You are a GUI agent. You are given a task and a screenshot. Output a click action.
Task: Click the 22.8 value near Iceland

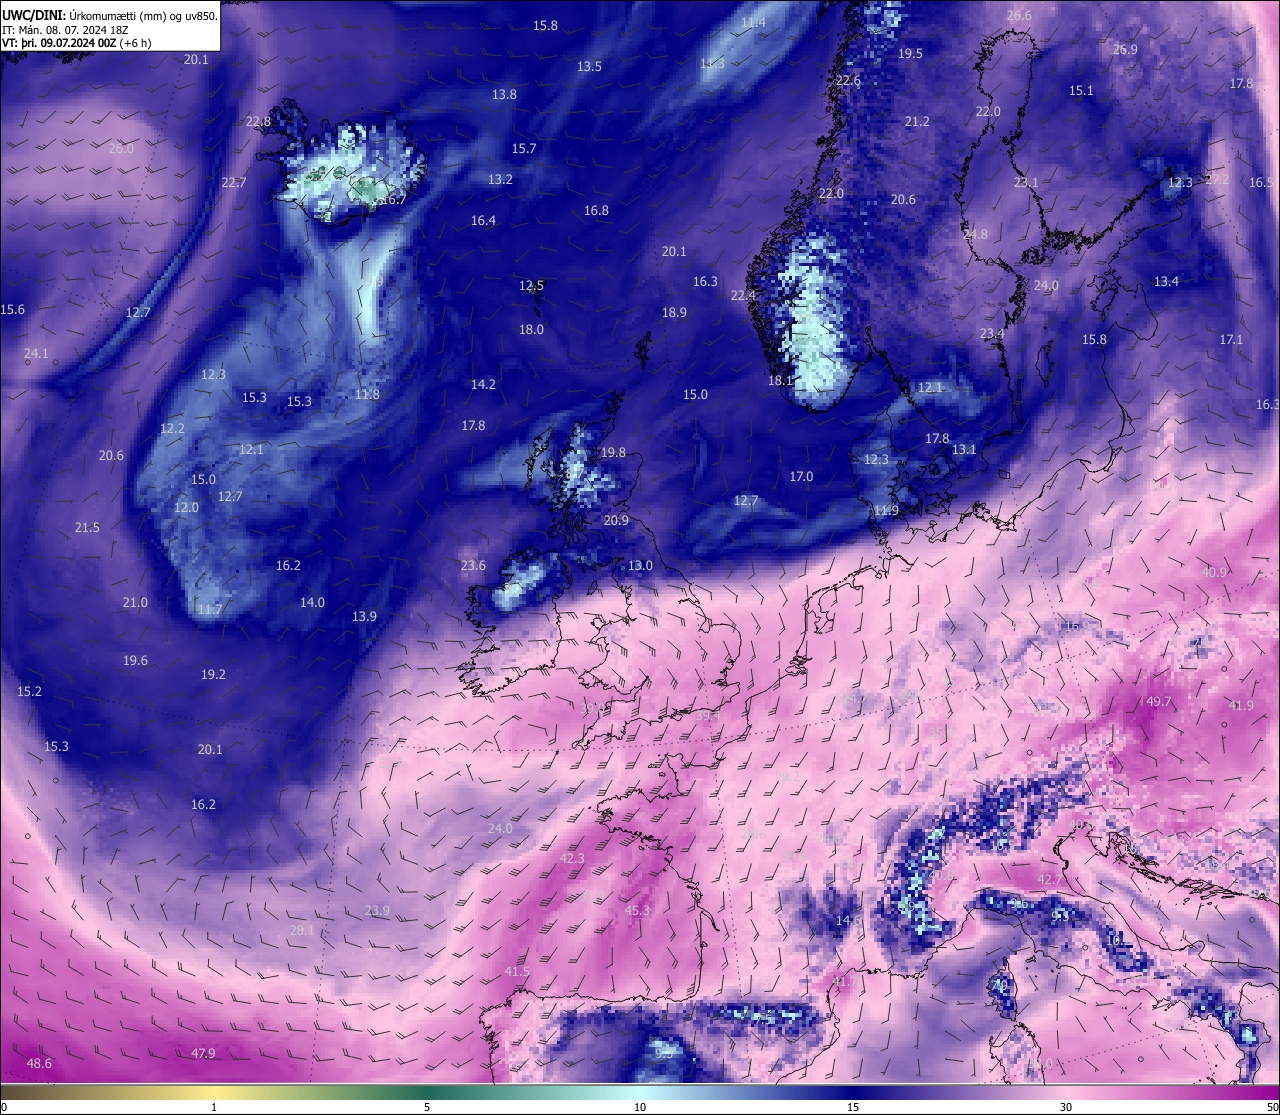(258, 122)
